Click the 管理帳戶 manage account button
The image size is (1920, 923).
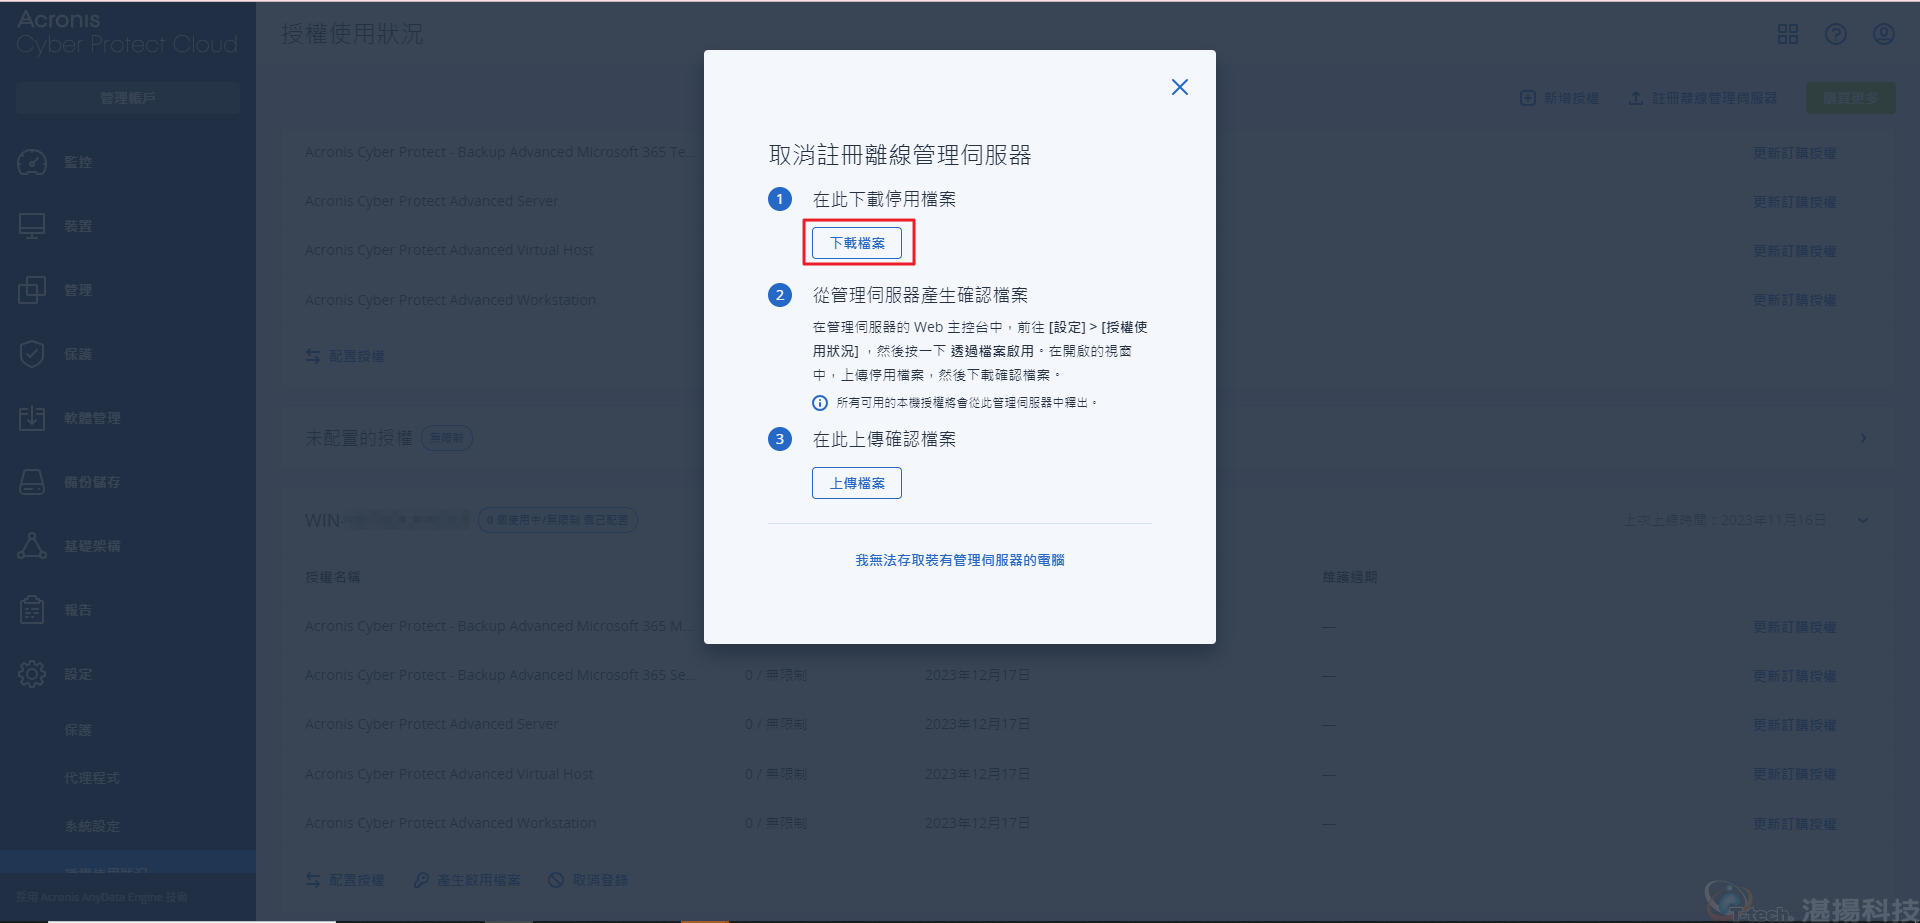(128, 98)
